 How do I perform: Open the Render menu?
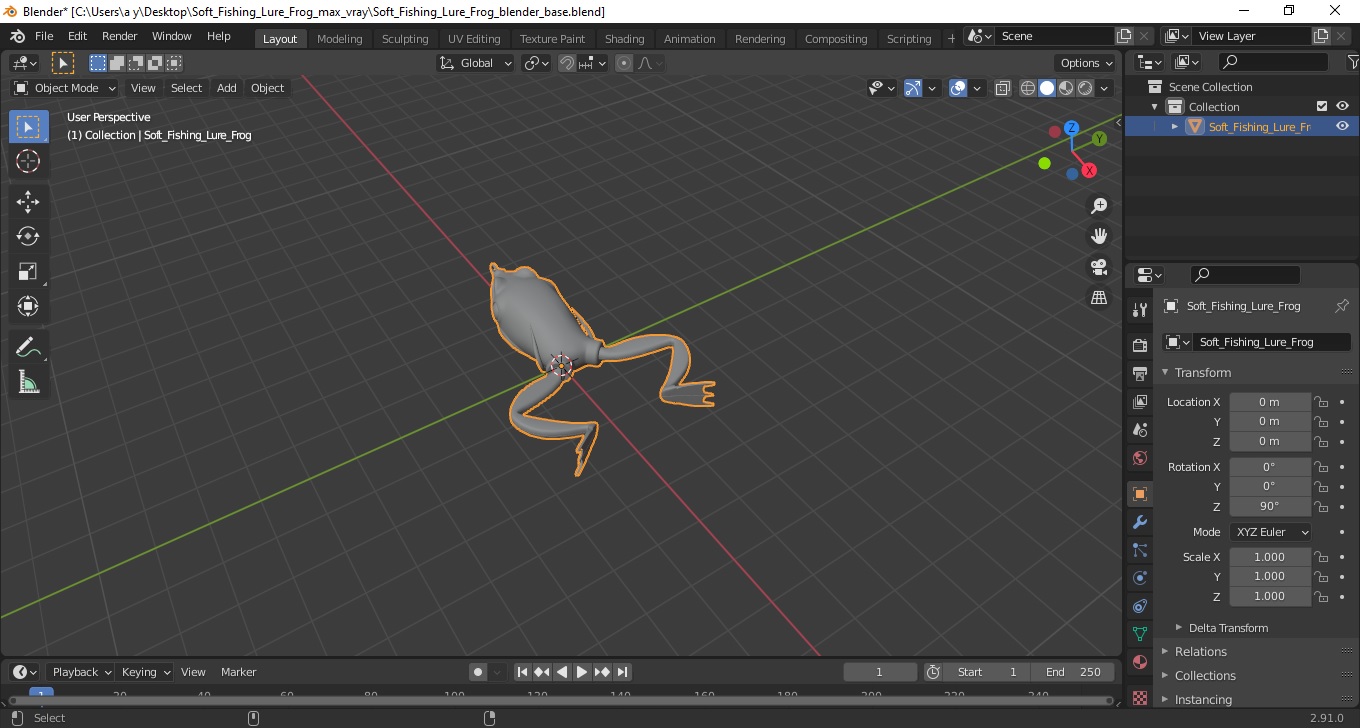click(120, 36)
